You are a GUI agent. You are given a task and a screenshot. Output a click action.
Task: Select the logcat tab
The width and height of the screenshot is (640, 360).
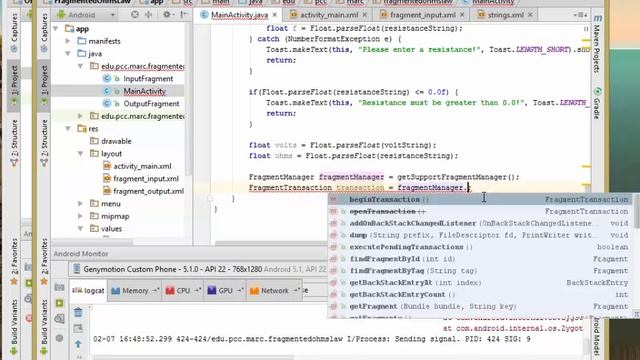[x=88, y=290]
